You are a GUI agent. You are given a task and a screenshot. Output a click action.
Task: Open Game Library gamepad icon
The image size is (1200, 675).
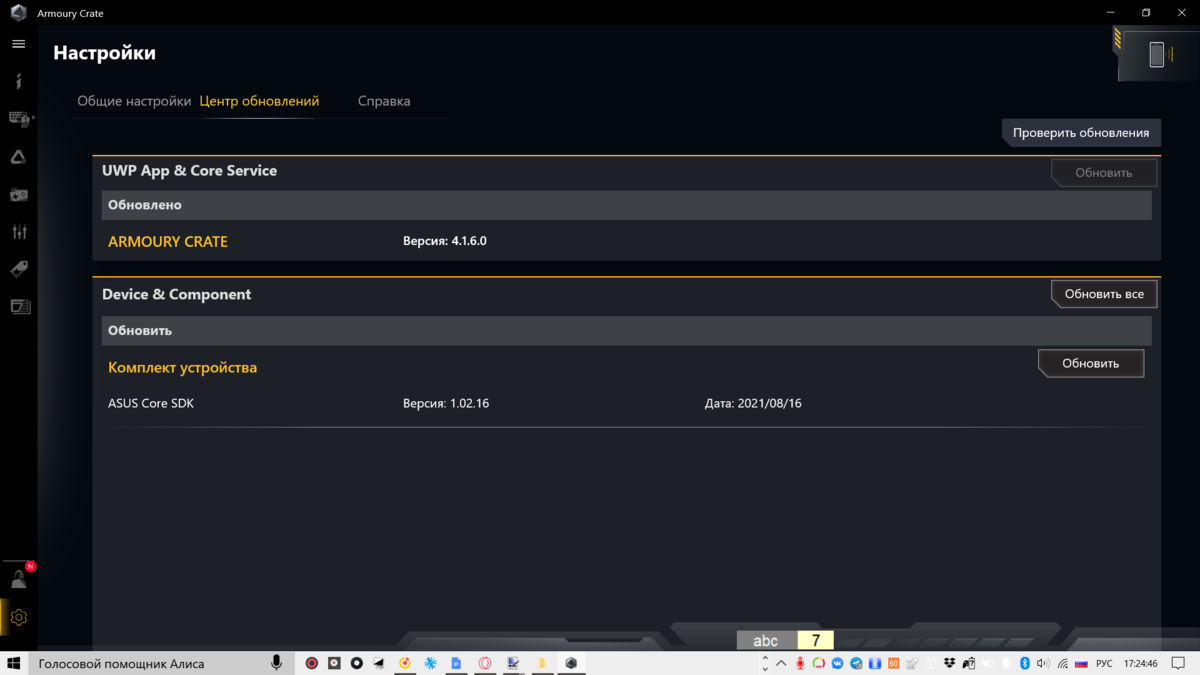[18, 195]
